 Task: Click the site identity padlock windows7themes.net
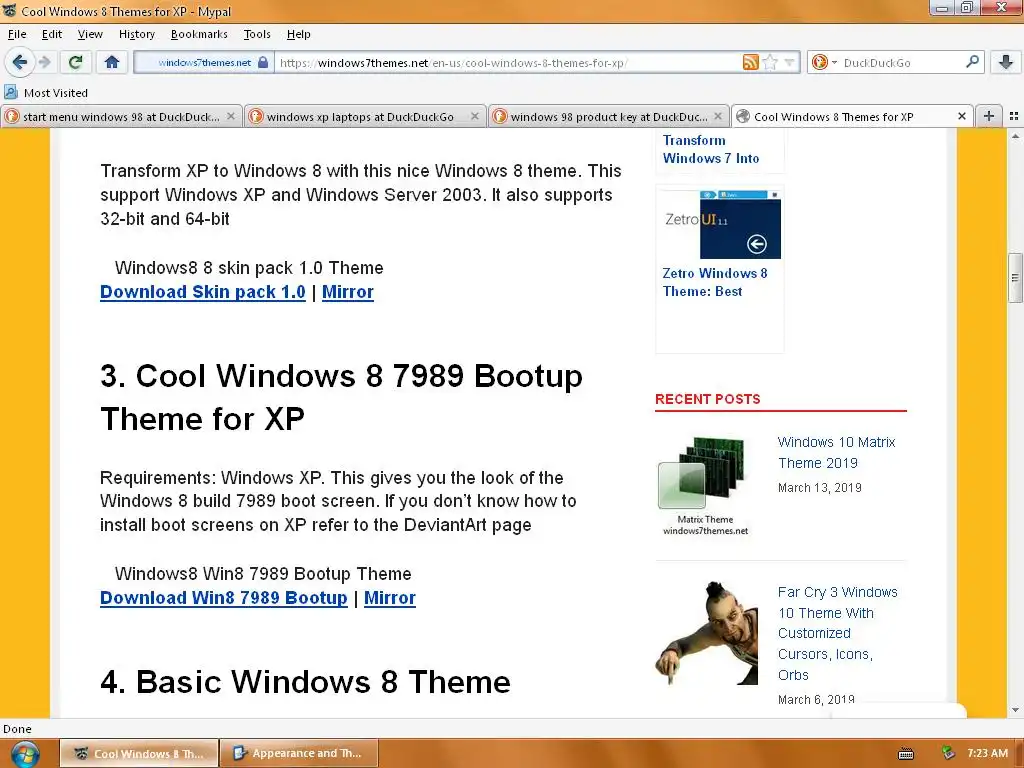point(204,63)
